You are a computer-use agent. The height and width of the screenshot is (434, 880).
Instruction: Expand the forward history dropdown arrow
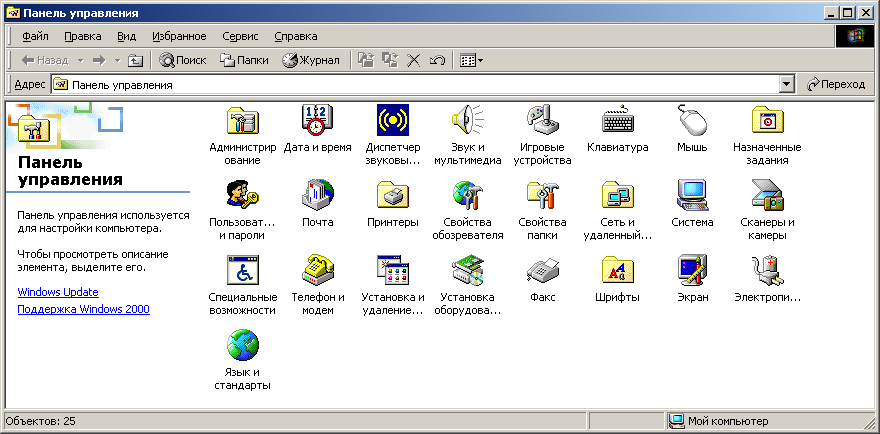pos(117,60)
